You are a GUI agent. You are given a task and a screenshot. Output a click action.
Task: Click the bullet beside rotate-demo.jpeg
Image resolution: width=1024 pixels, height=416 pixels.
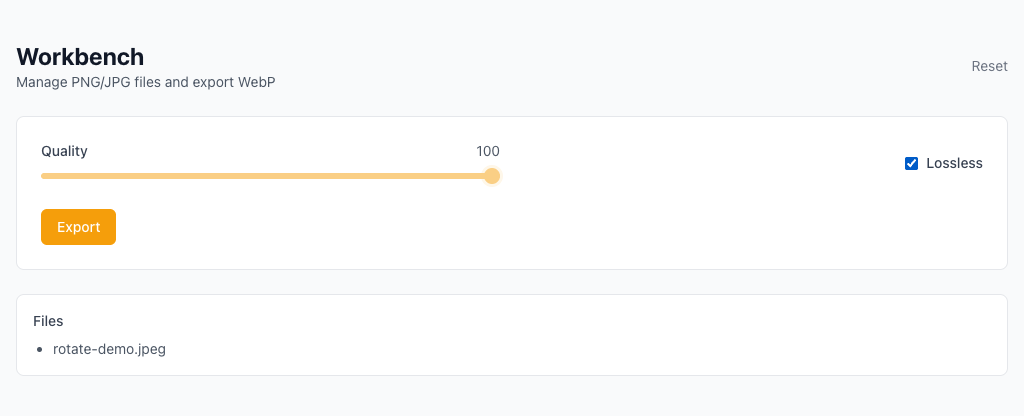pyautogui.click(x=40, y=350)
